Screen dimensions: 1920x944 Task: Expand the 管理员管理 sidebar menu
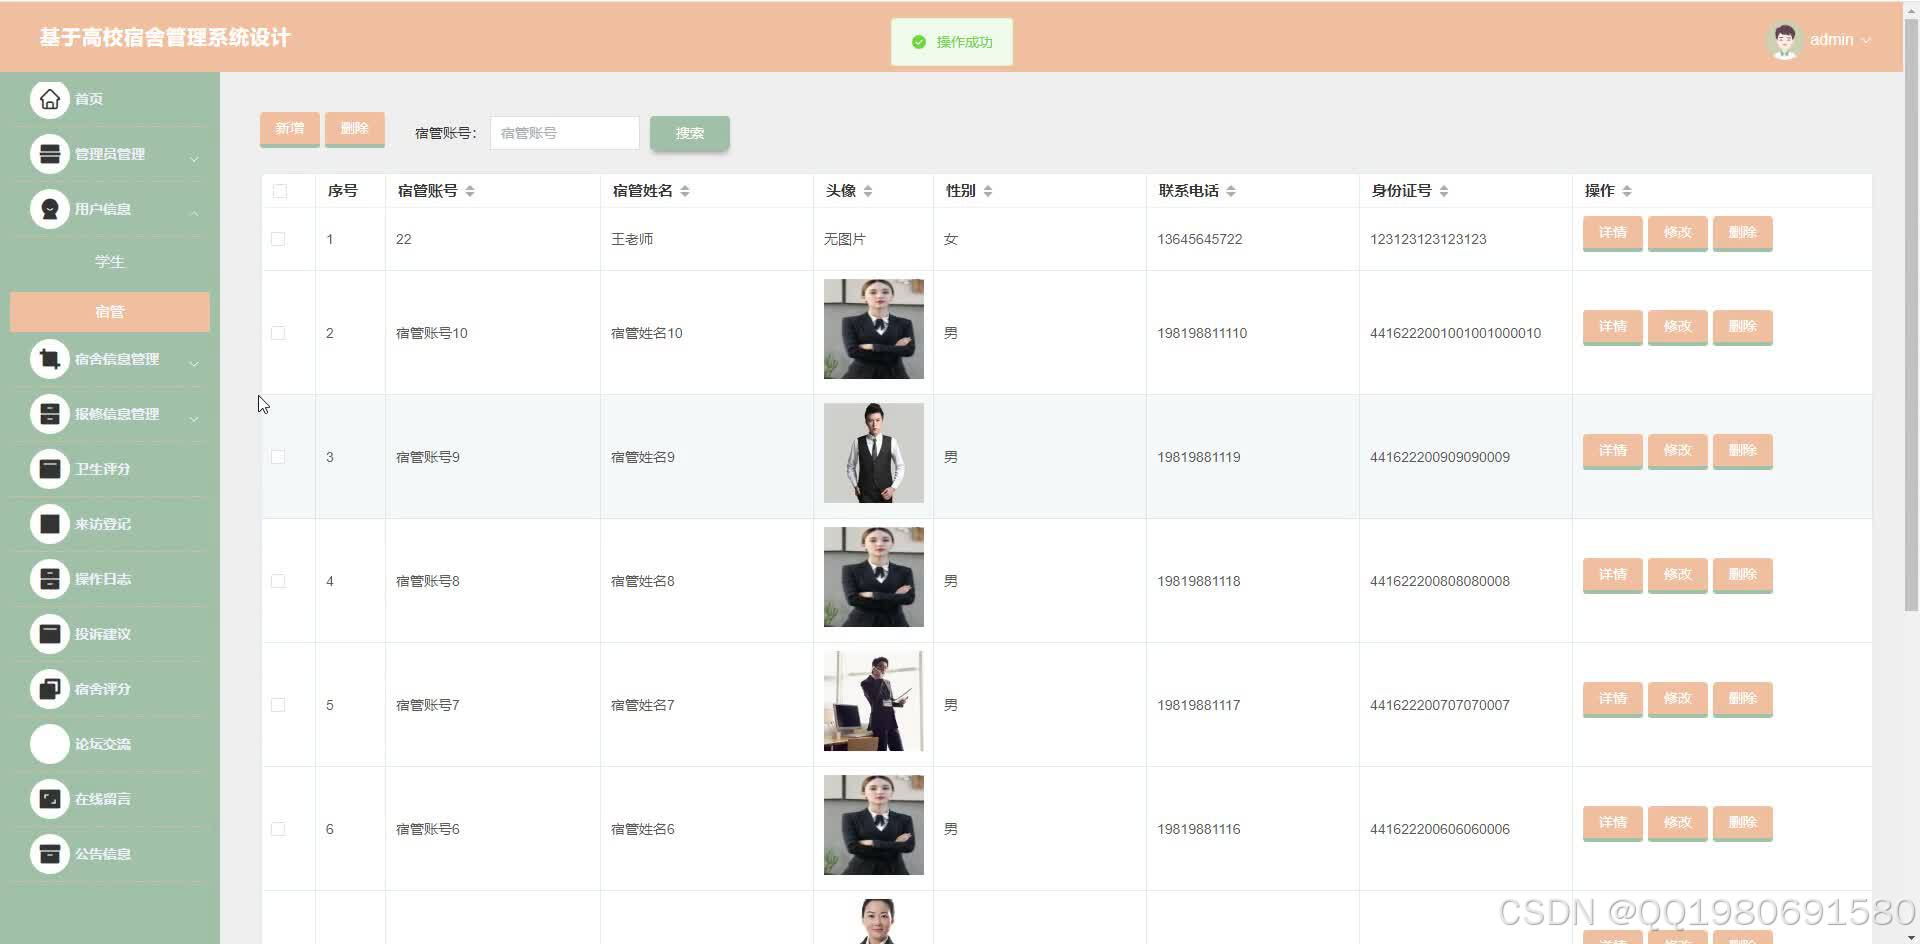110,154
